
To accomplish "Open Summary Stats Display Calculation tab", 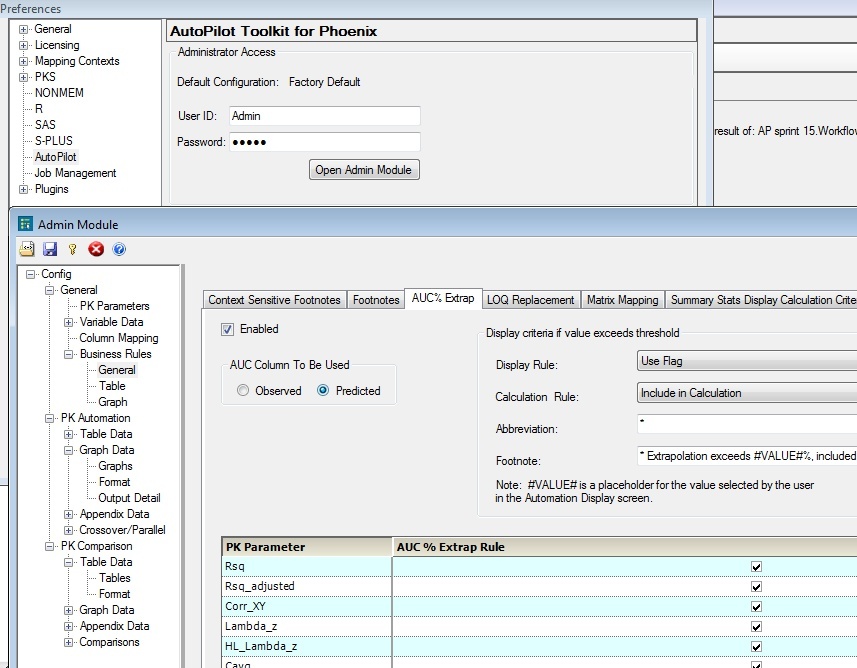I will click(x=761, y=300).
